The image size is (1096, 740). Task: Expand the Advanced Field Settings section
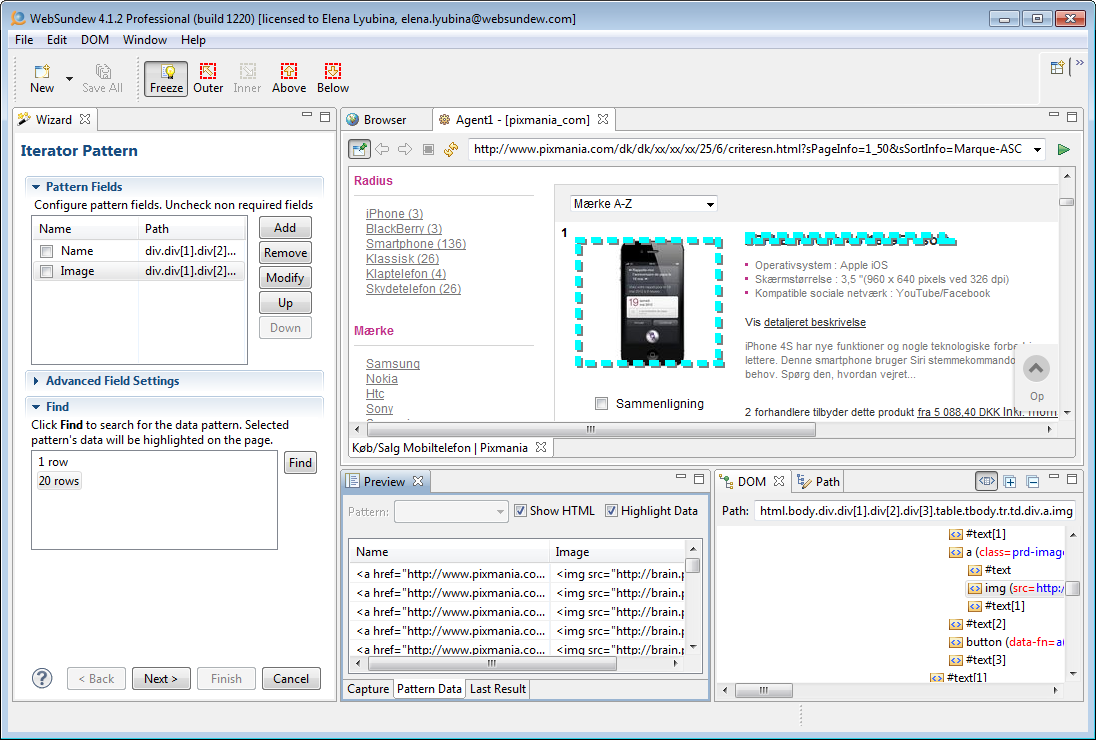click(36, 381)
